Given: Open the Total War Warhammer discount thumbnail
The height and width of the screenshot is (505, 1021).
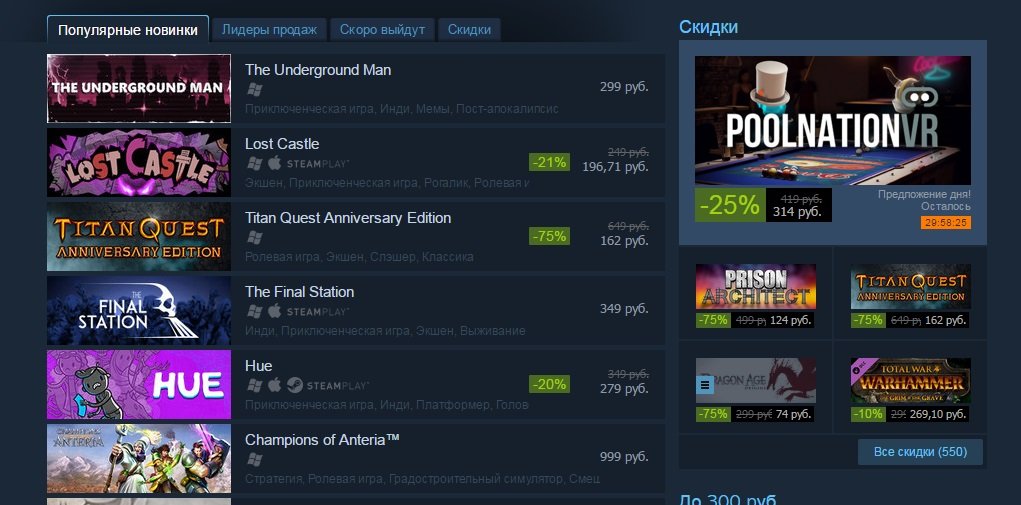Looking at the screenshot, I should click(x=910, y=381).
